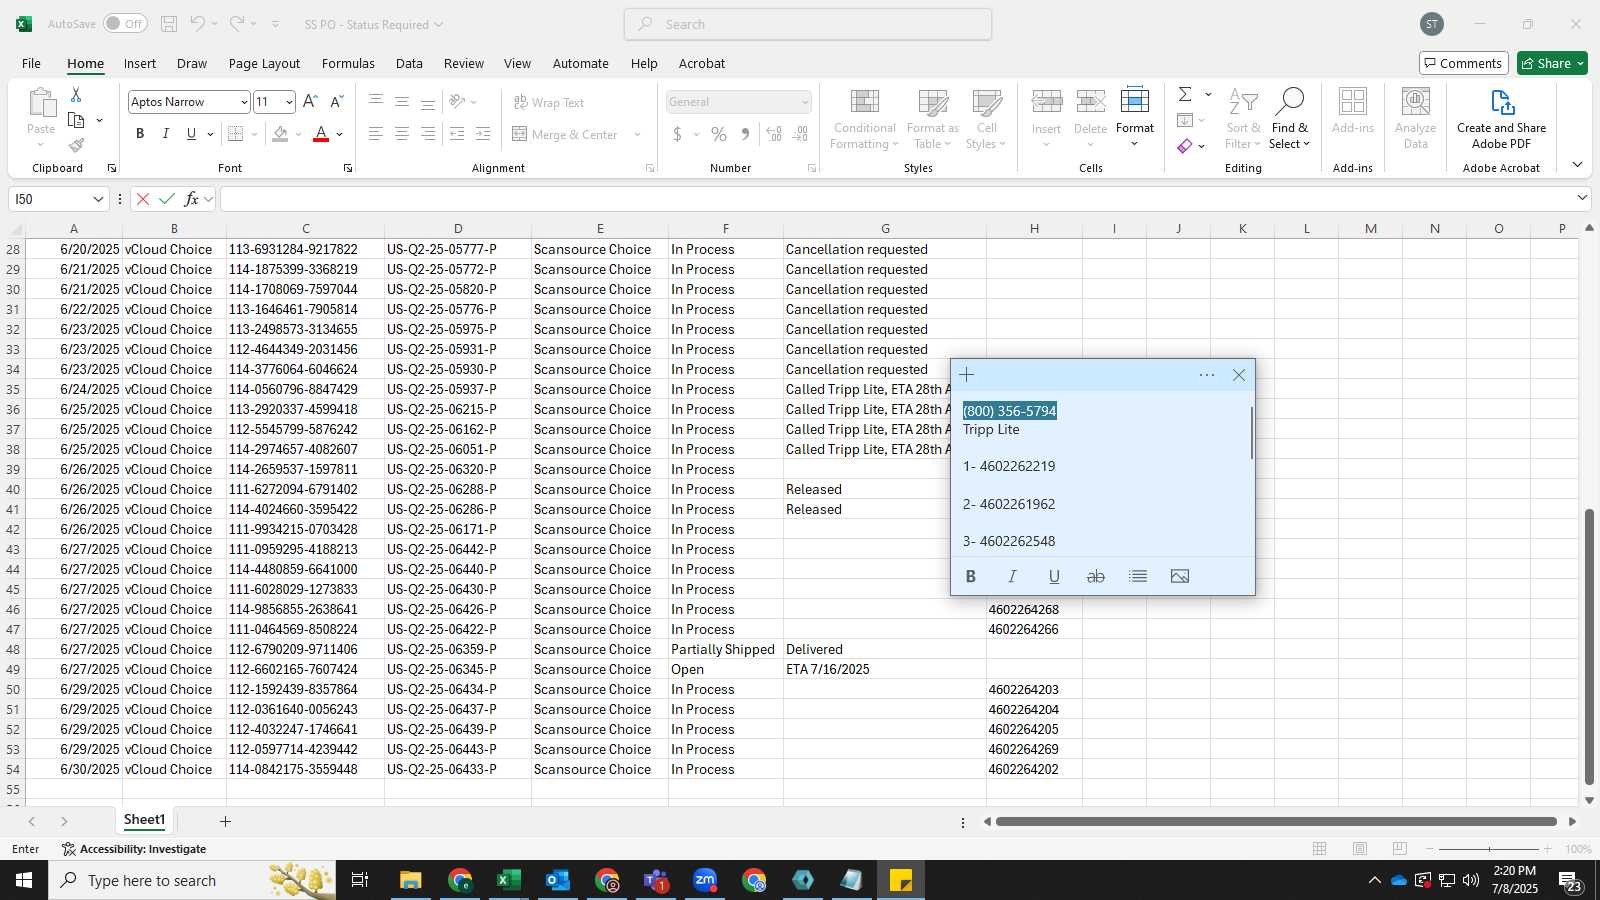Select the Sheet1 tab
Viewport: 1600px width, 900px height.
tap(144, 820)
